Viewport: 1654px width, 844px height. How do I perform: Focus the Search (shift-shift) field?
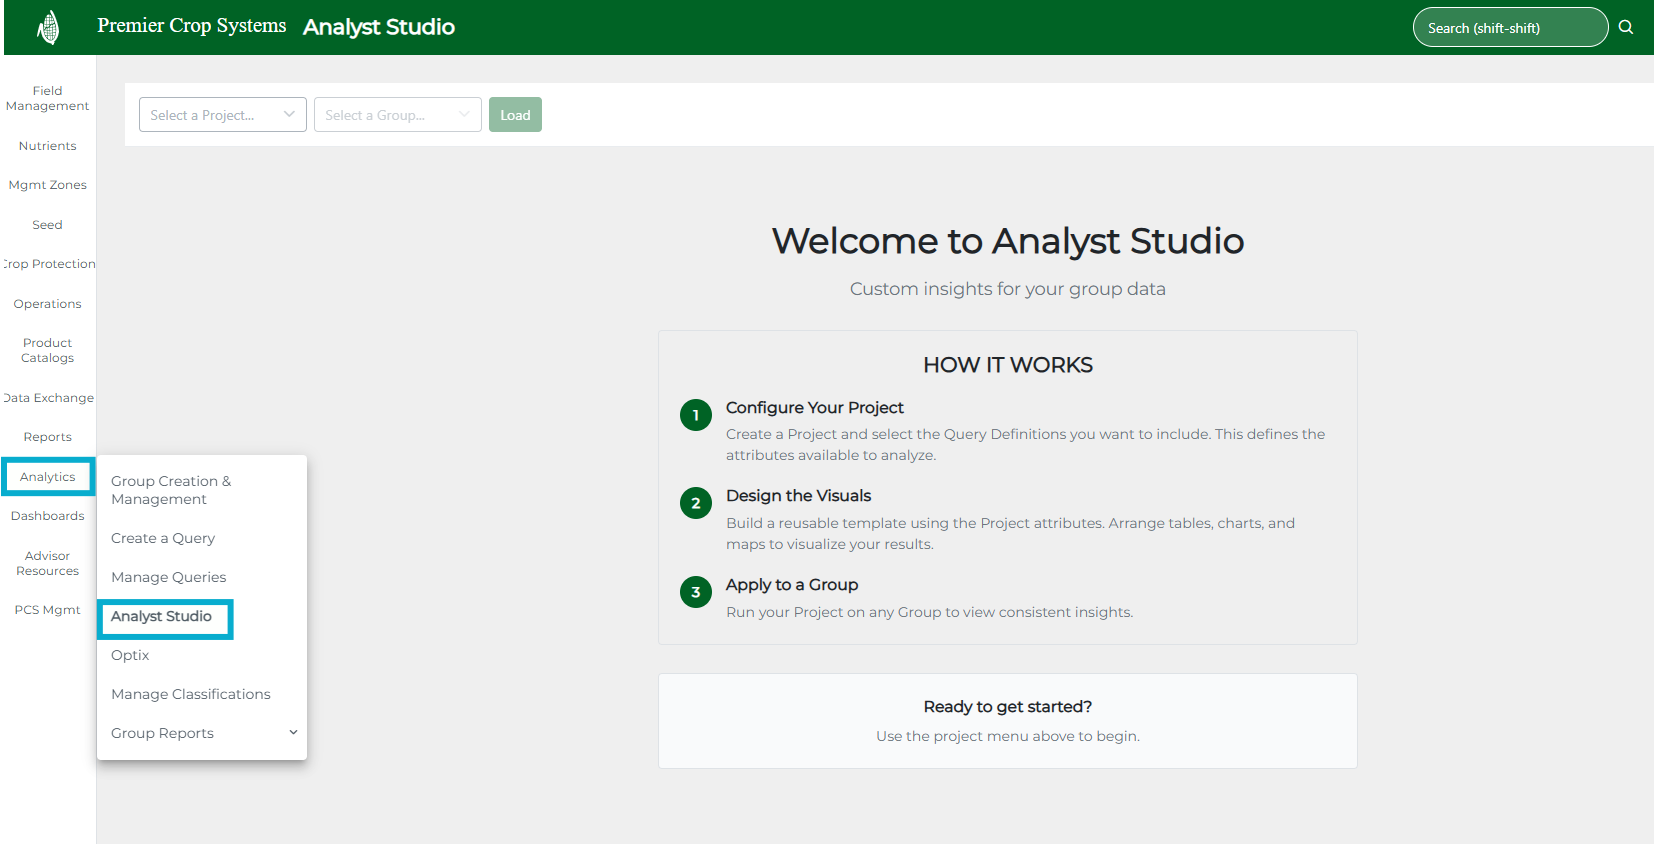1510,27
